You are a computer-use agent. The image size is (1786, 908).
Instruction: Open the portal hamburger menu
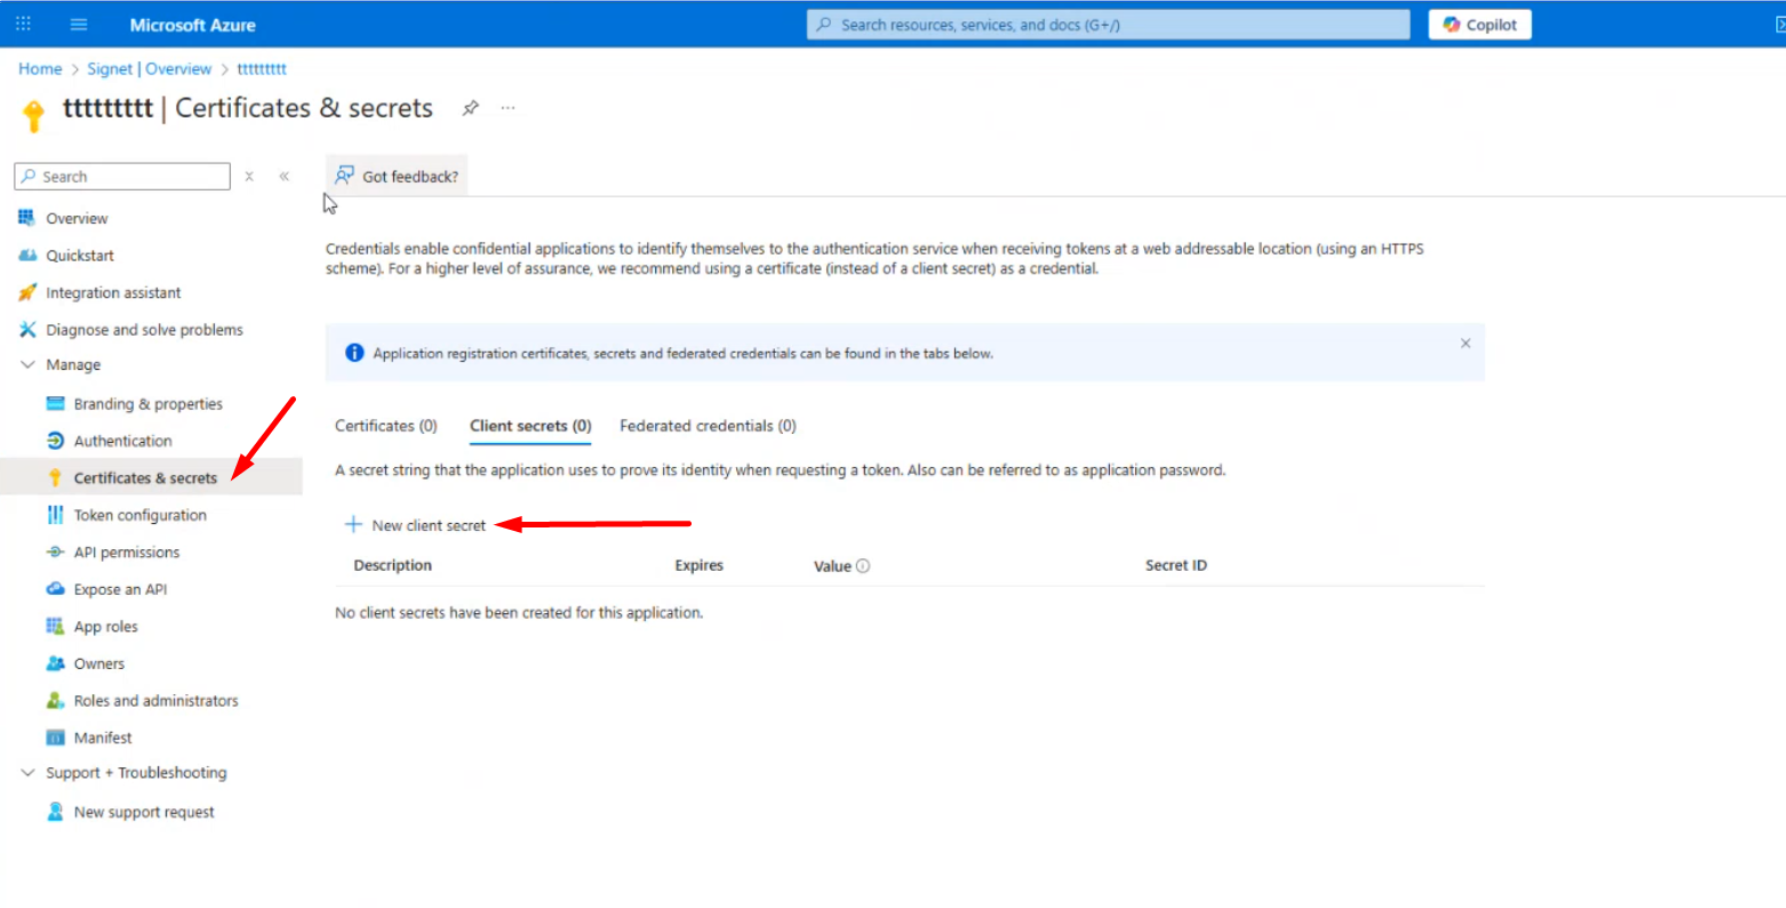coord(79,24)
